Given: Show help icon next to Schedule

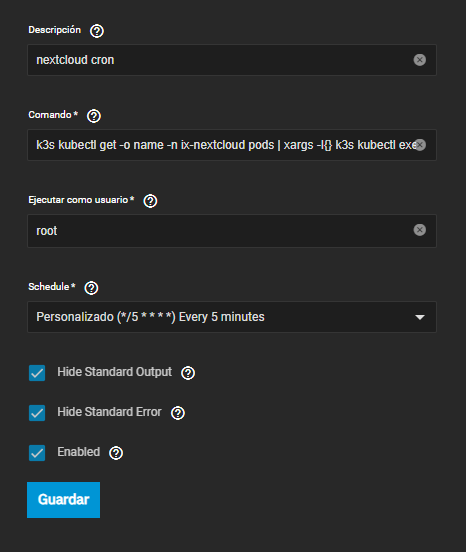Looking at the screenshot, I should [x=91, y=288].
